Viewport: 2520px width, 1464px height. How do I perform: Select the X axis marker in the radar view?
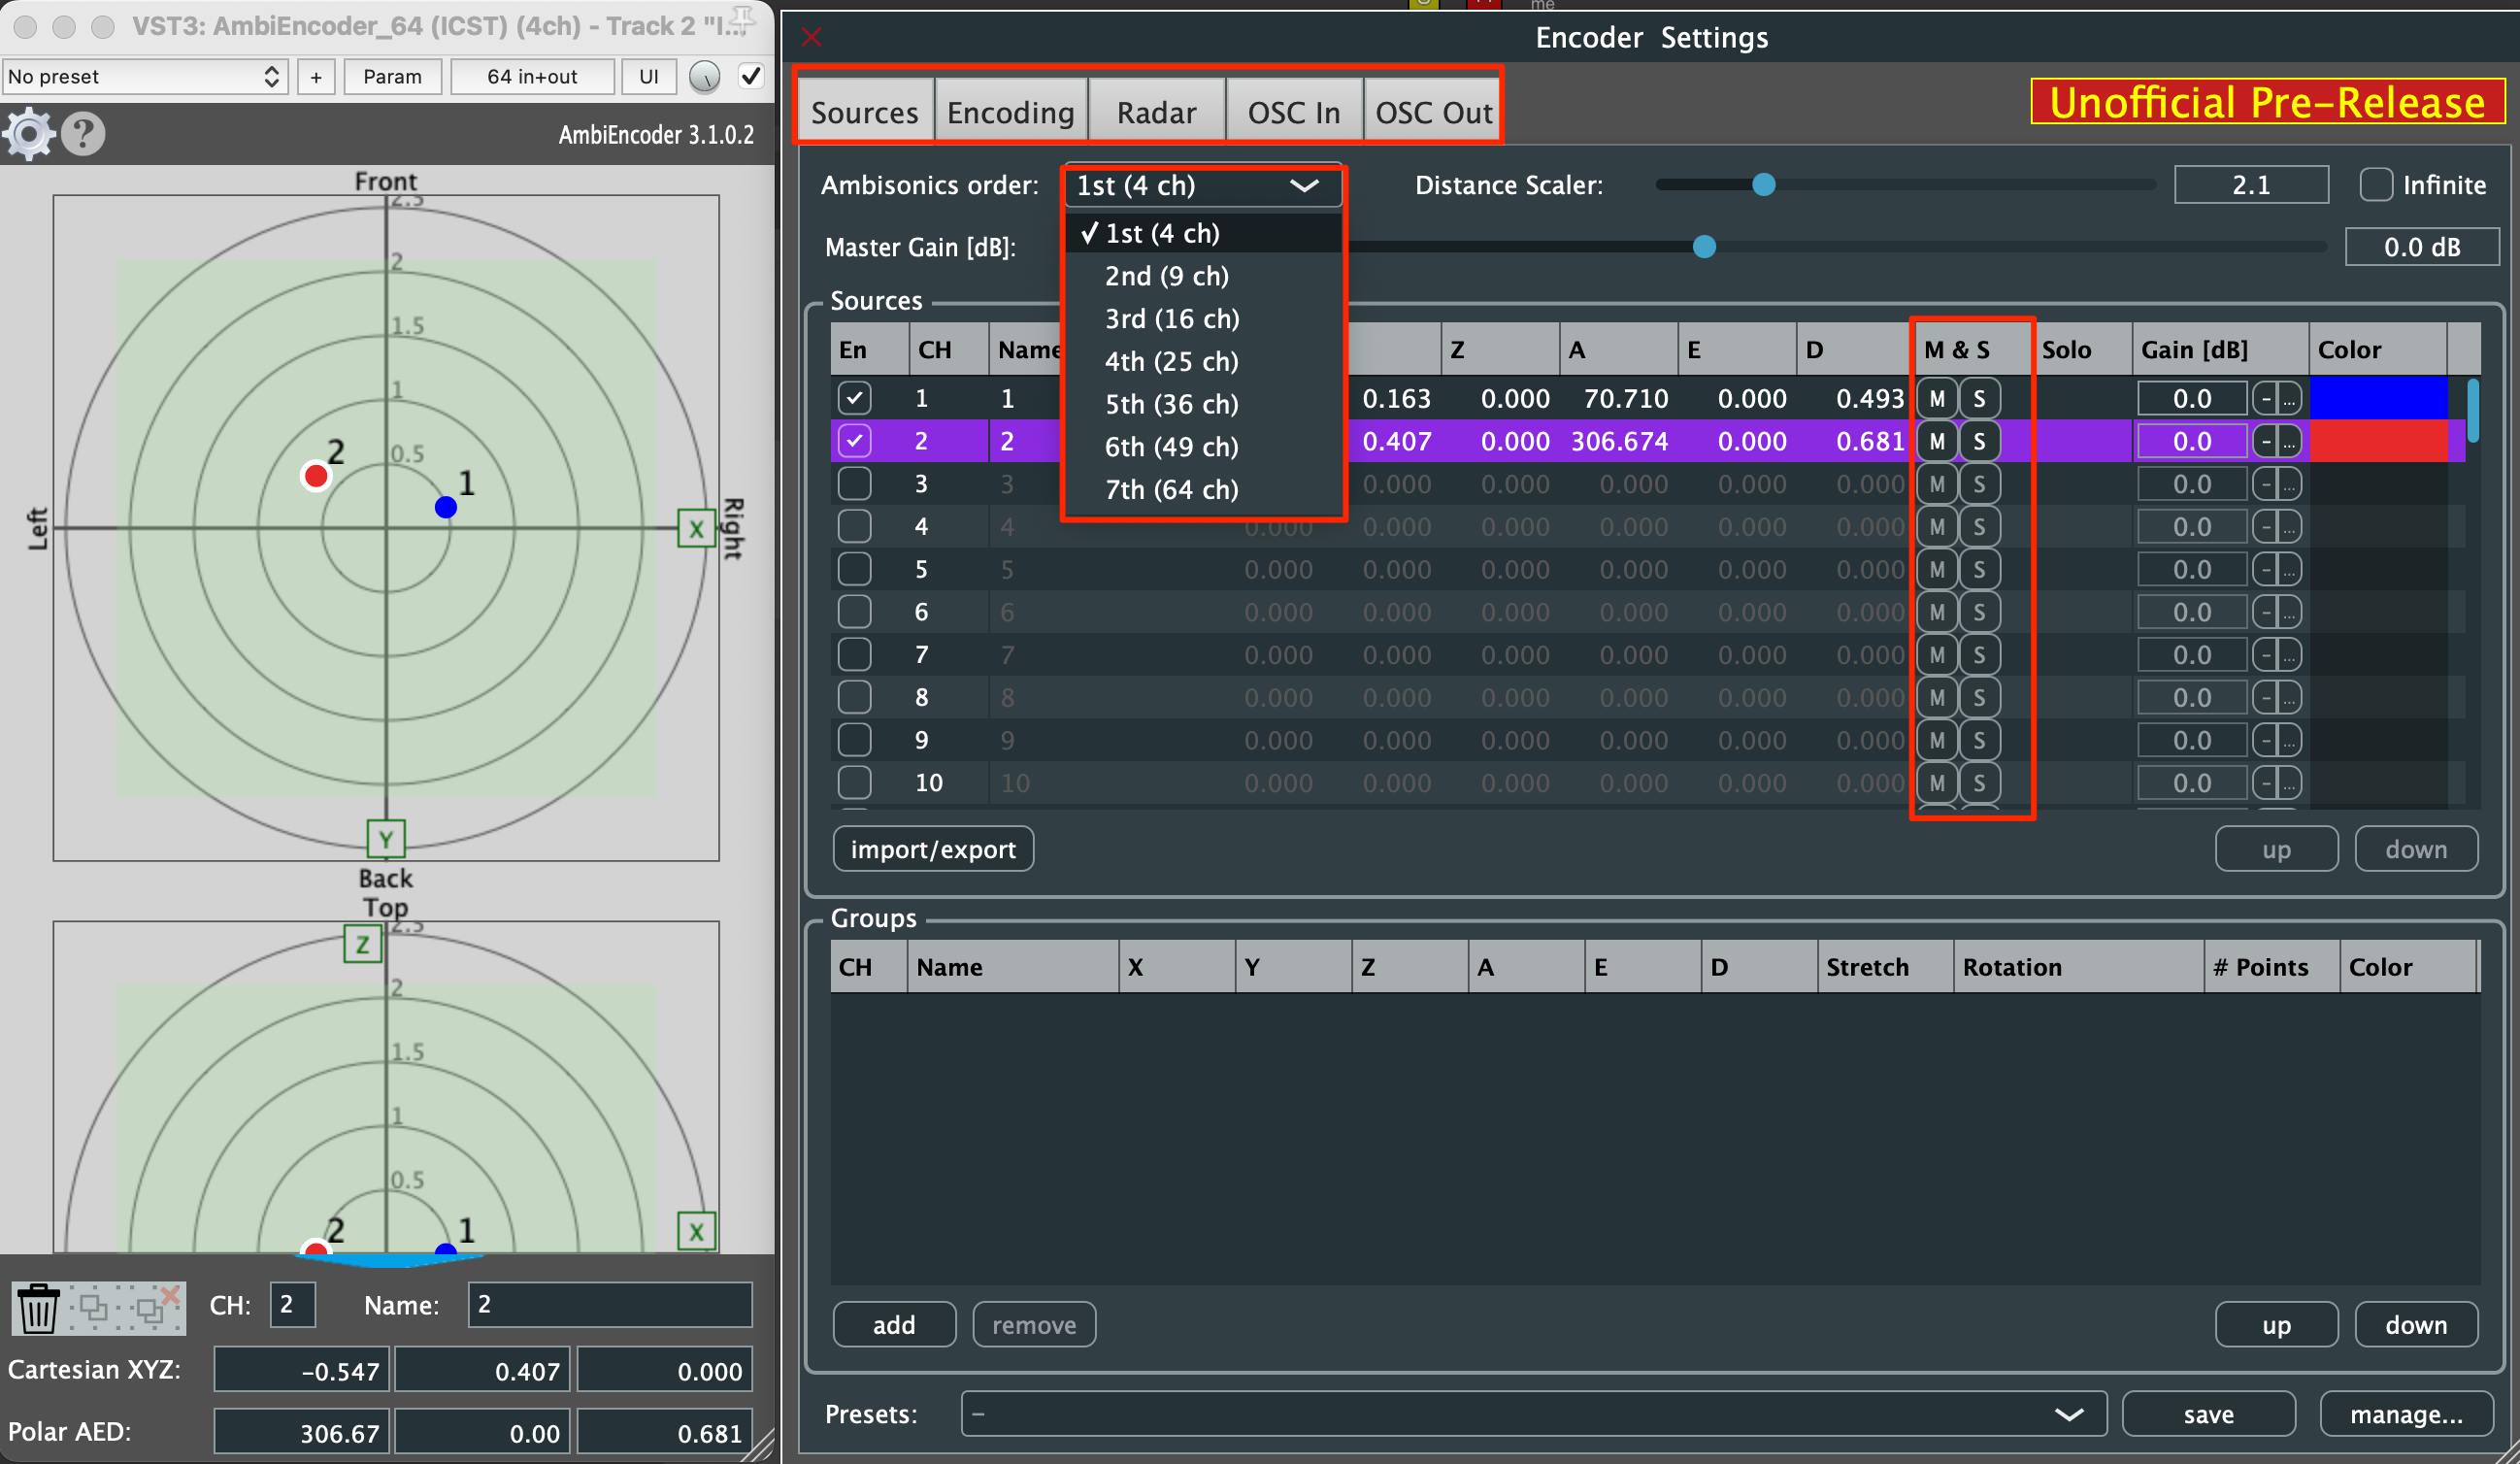(696, 530)
